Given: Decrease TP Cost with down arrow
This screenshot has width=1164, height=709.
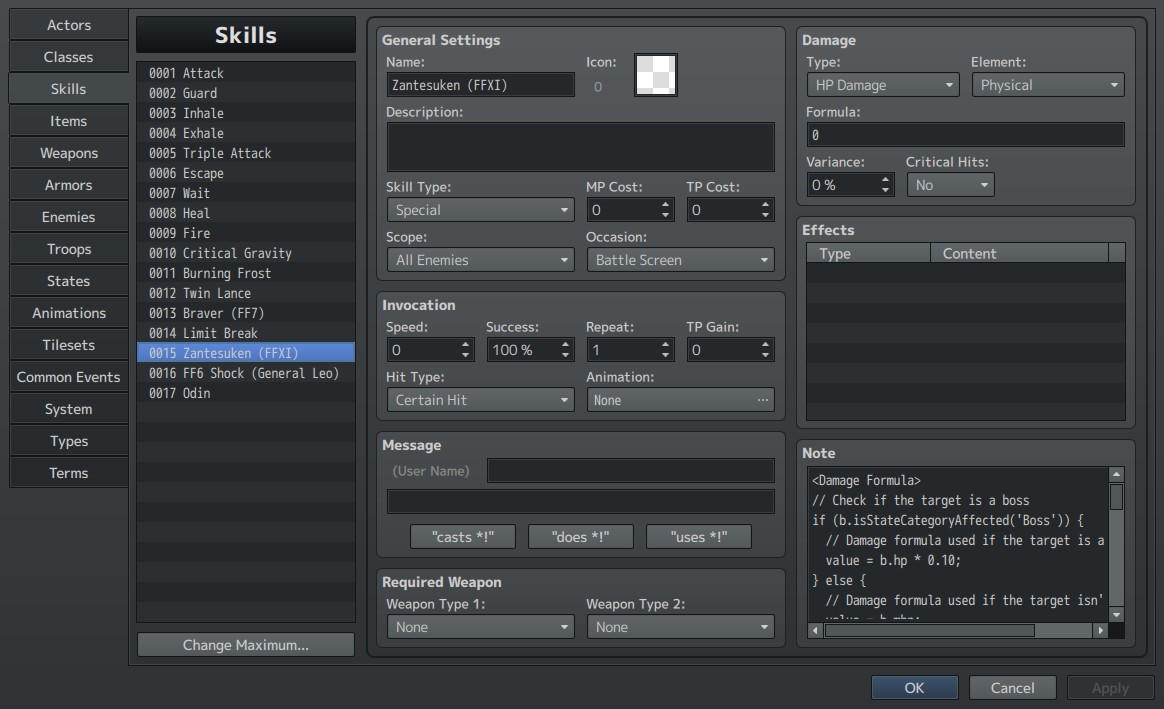Looking at the screenshot, I should (765, 215).
